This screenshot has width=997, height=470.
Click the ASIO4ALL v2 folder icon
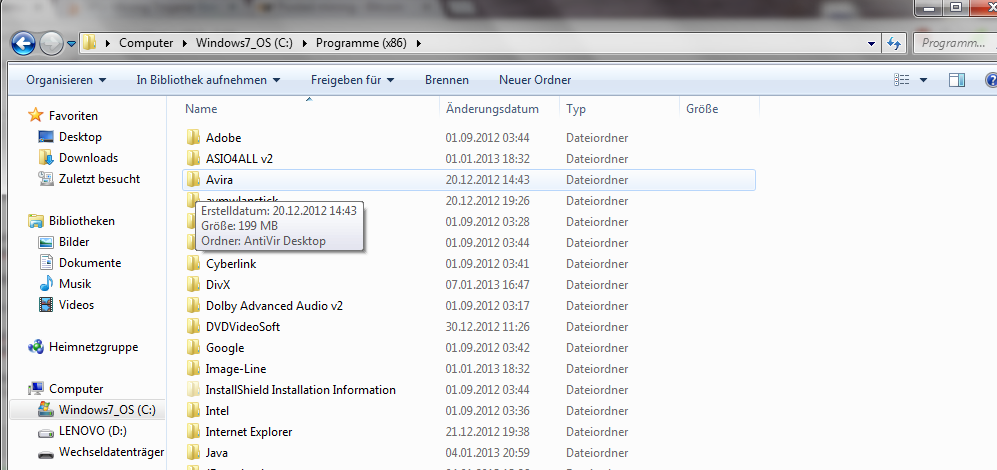(193, 158)
